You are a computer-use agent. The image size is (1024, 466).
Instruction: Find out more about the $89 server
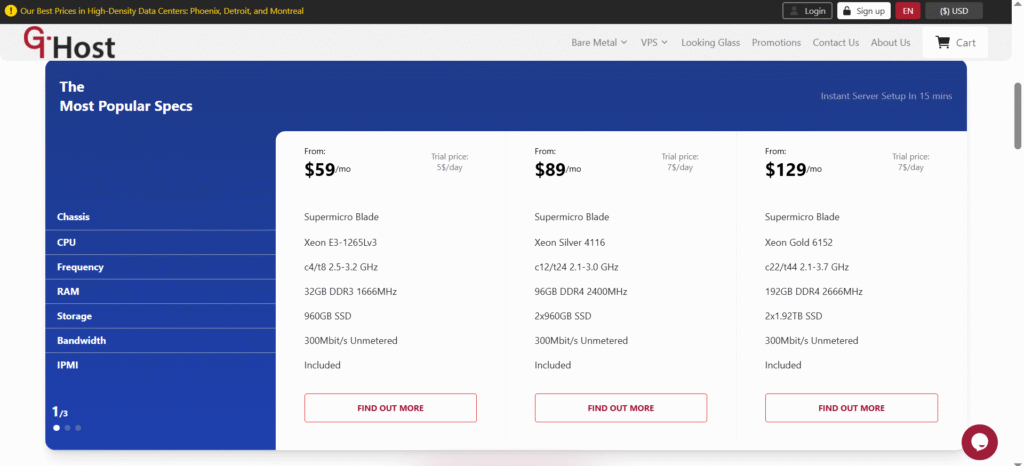(x=620, y=408)
